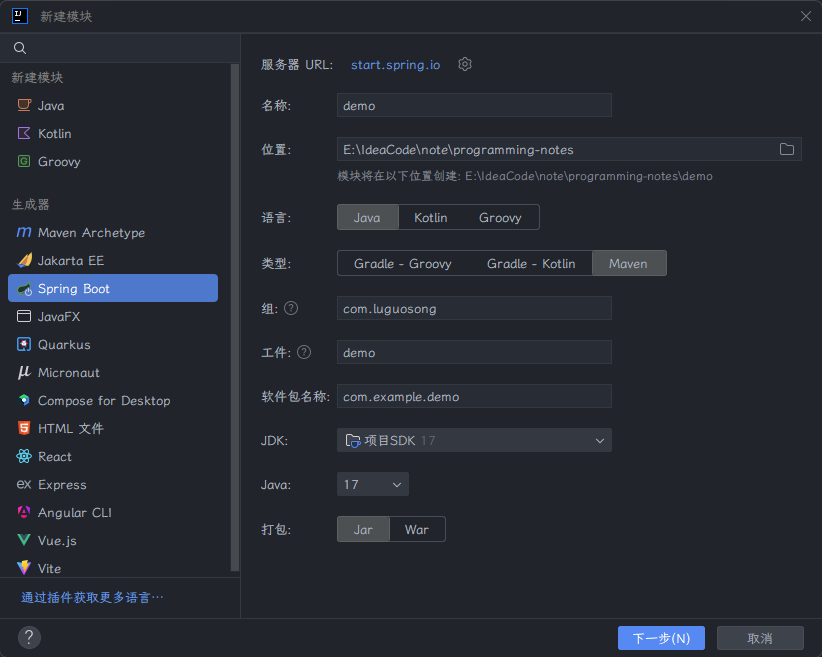This screenshot has width=822, height=657.
Task: Select Jar packaging
Action: (363, 529)
